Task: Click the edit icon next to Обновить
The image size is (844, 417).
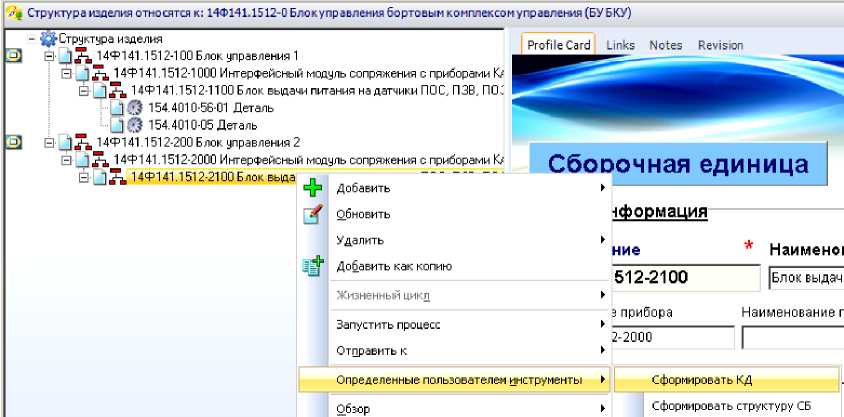Action: [313, 214]
